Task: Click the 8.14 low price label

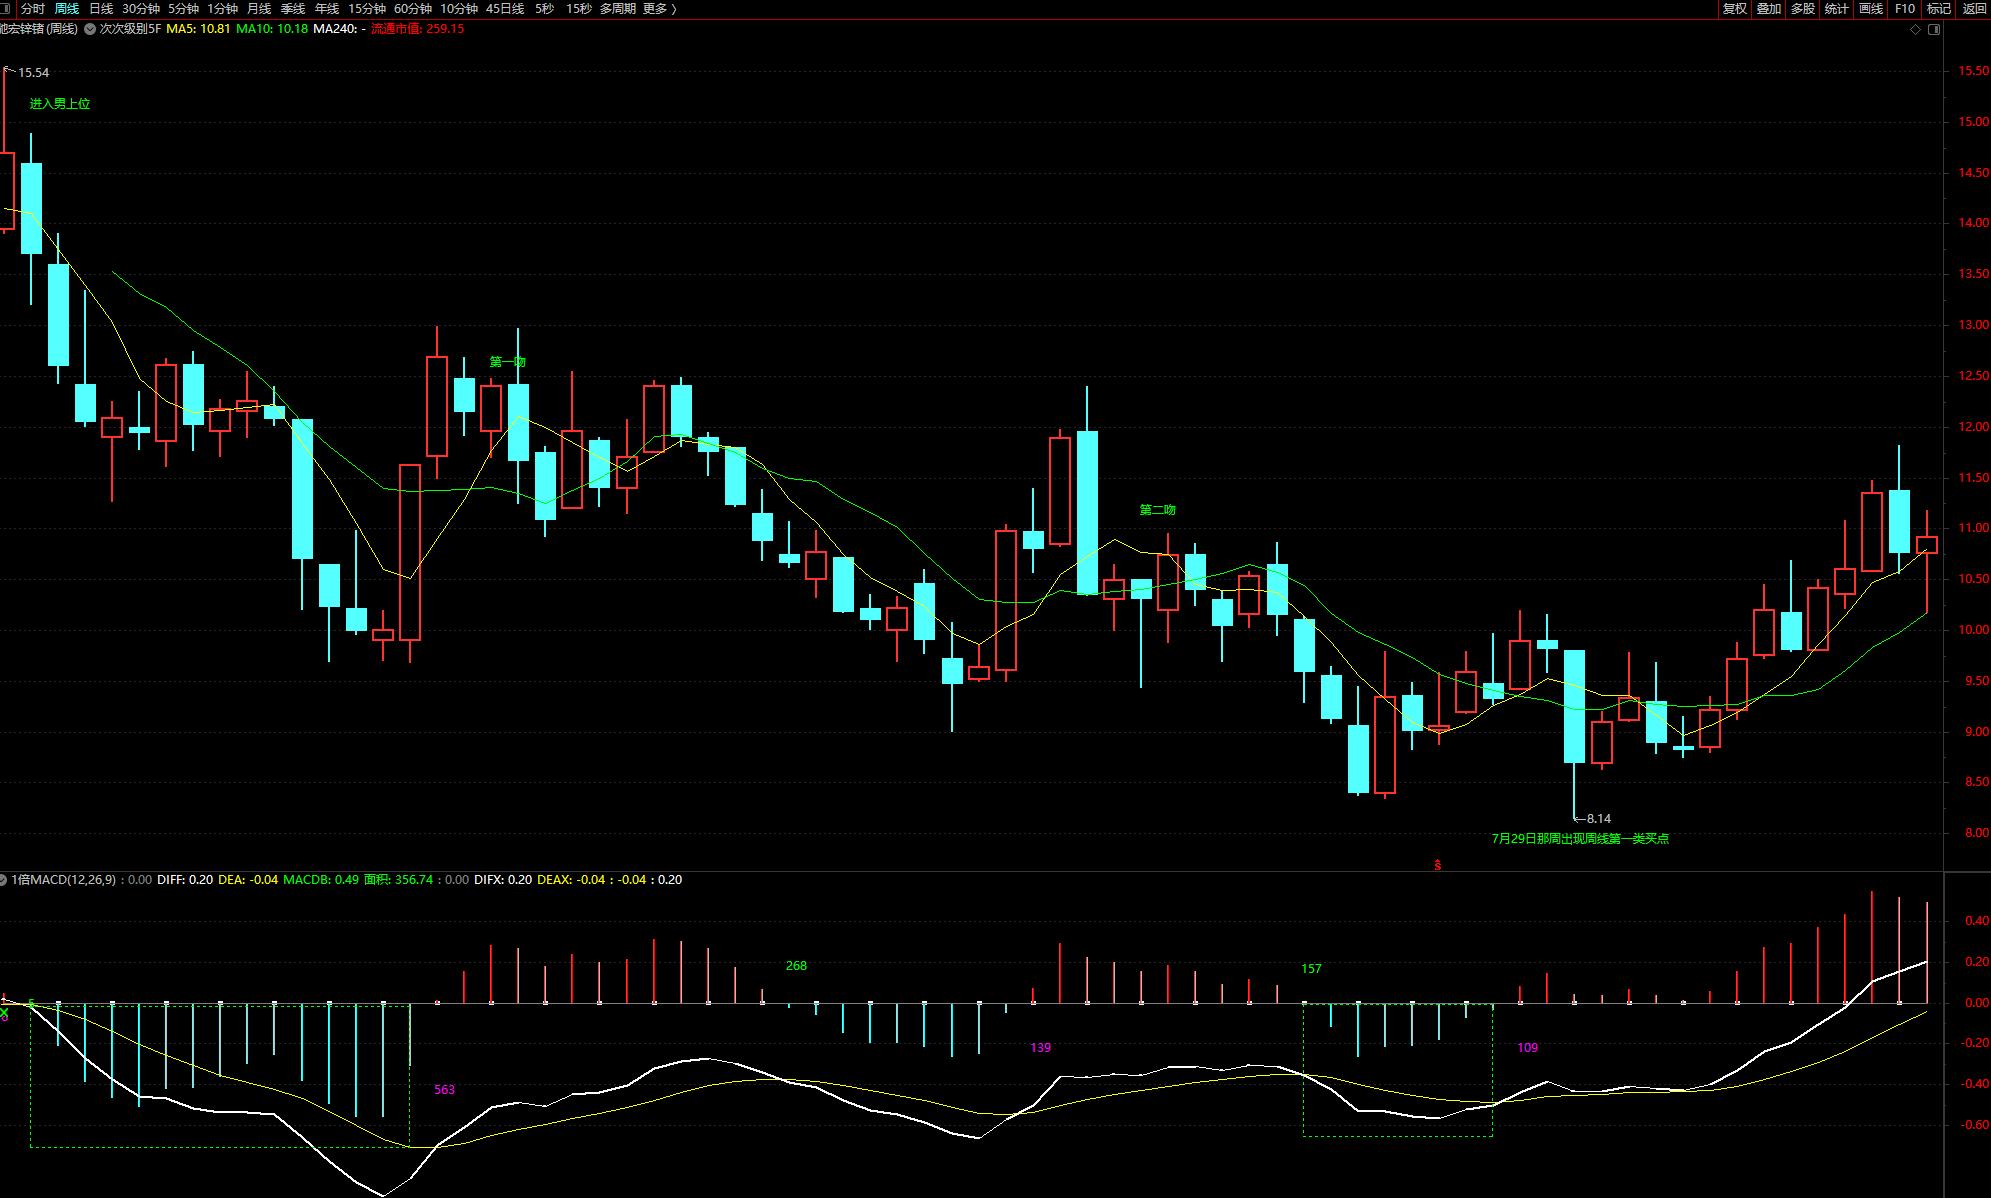Action: point(1598,819)
